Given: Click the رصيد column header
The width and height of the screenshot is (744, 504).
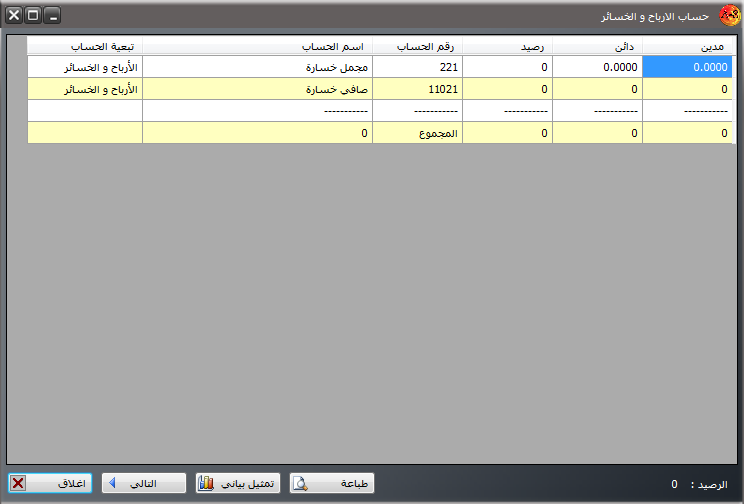Looking at the screenshot, I should [507, 46].
